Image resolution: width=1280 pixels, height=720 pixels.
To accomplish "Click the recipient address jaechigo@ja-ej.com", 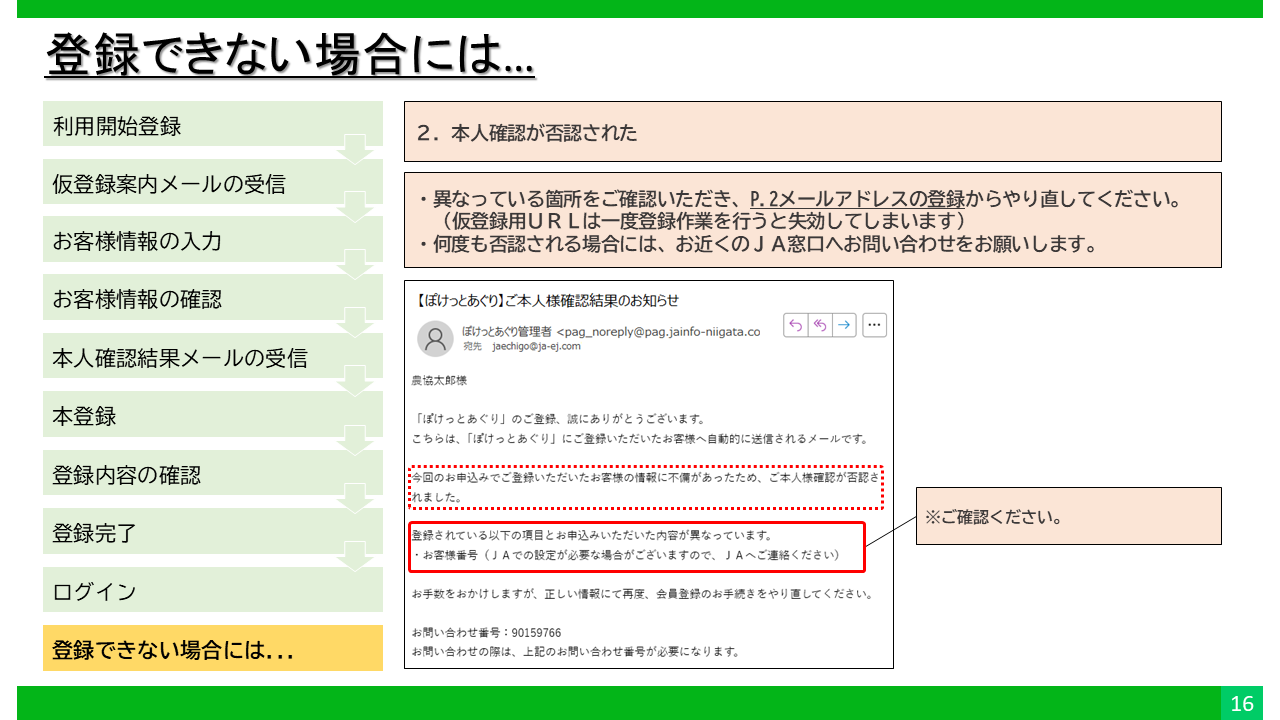I will pos(536,346).
